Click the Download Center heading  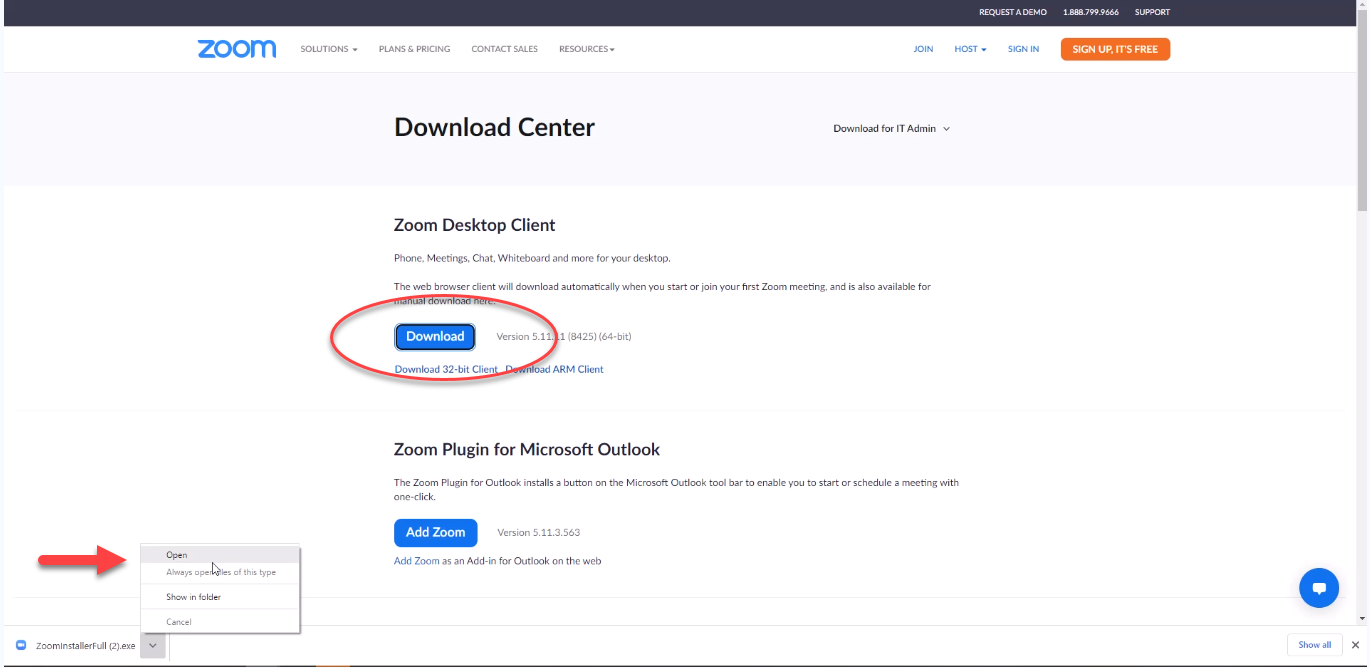click(494, 128)
